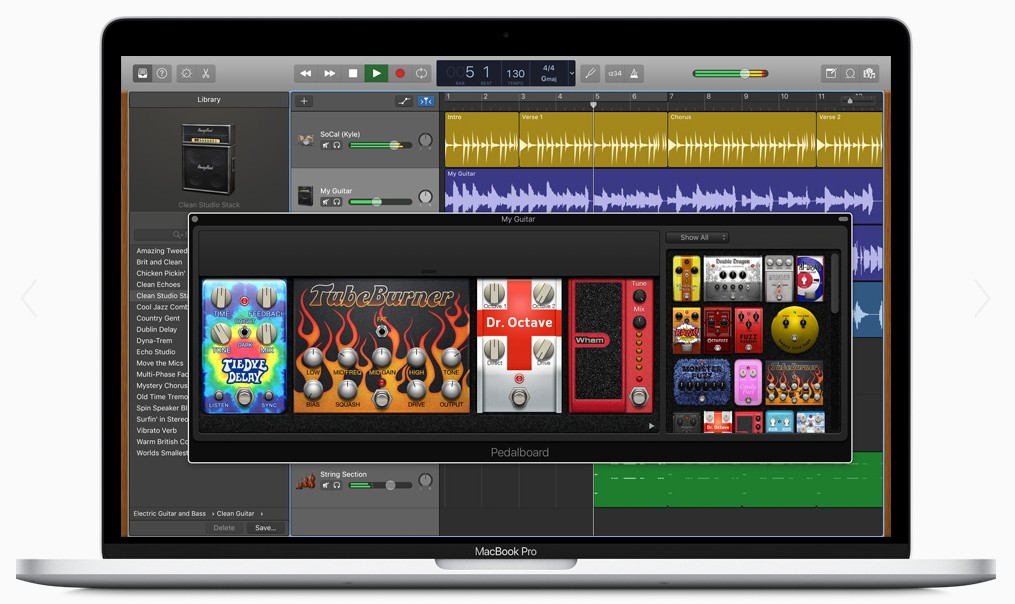
Task: Click the Save... button in Library
Action: [x=265, y=528]
